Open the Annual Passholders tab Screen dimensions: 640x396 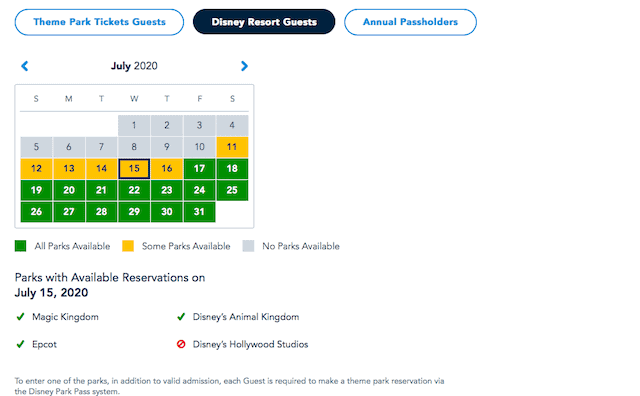tap(410, 22)
